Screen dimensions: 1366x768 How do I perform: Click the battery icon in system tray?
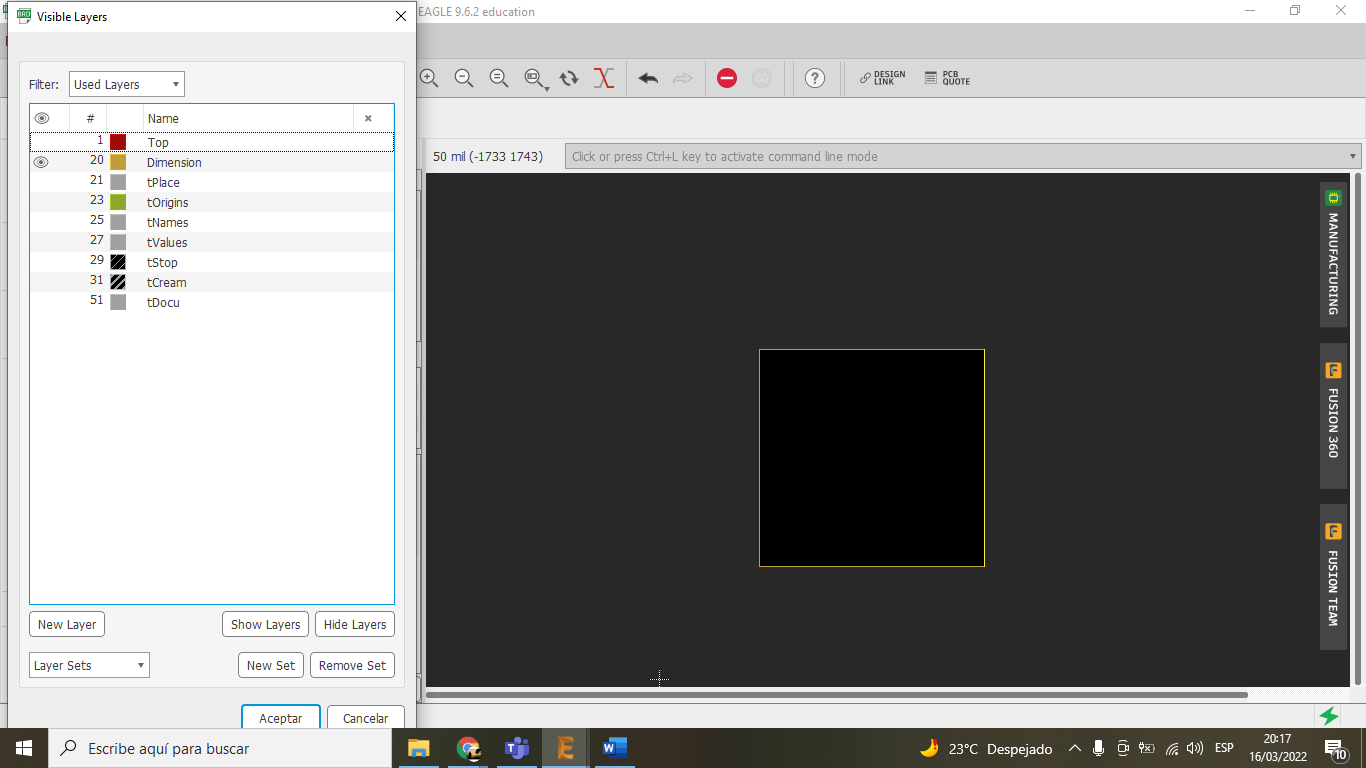[1147, 748]
